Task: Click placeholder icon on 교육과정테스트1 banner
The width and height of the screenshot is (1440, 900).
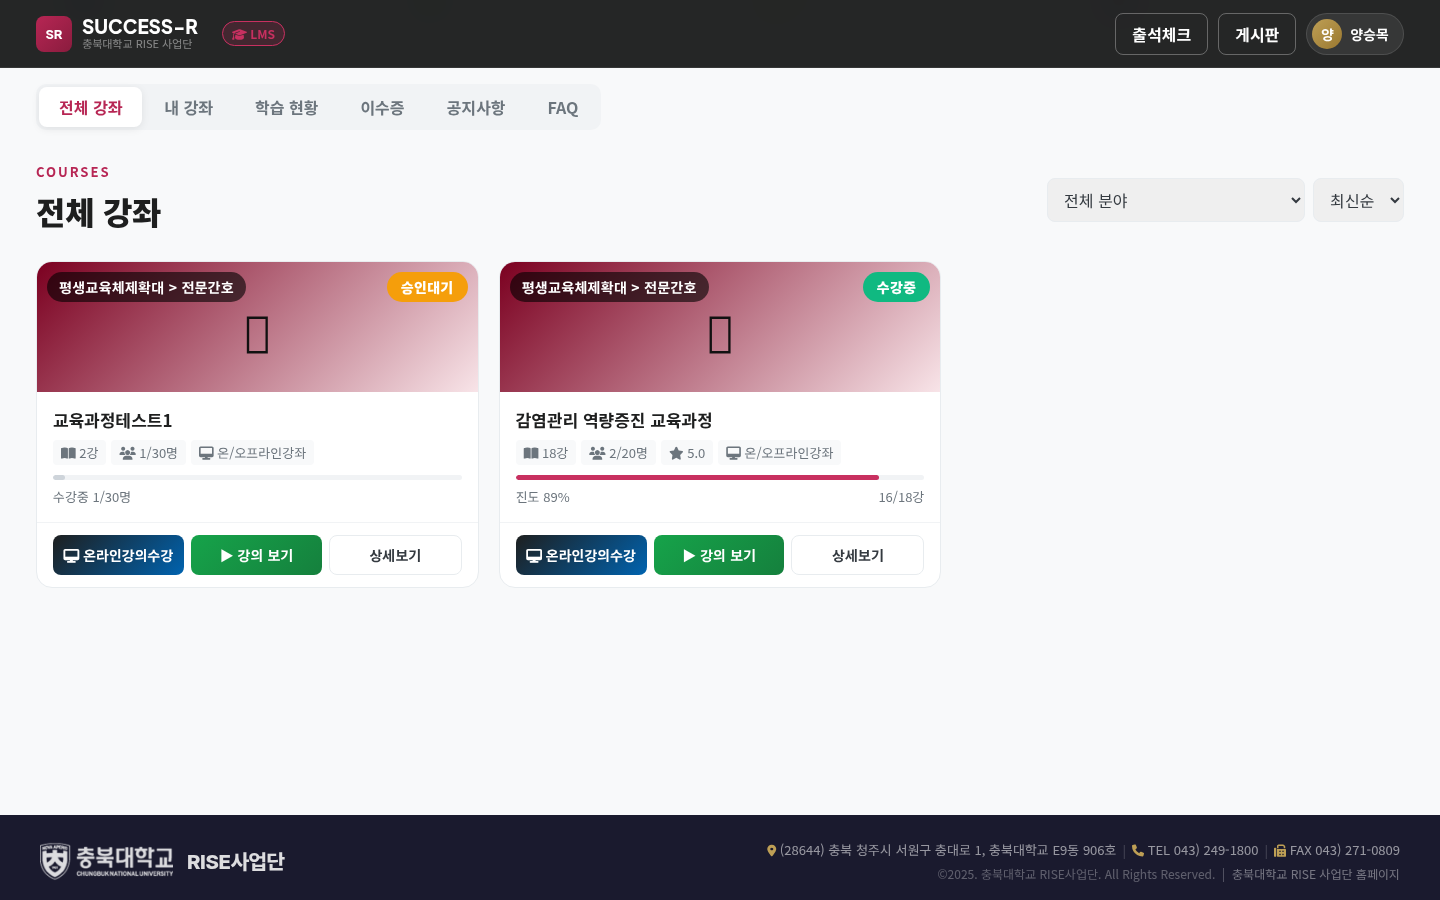Action: (257, 334)
